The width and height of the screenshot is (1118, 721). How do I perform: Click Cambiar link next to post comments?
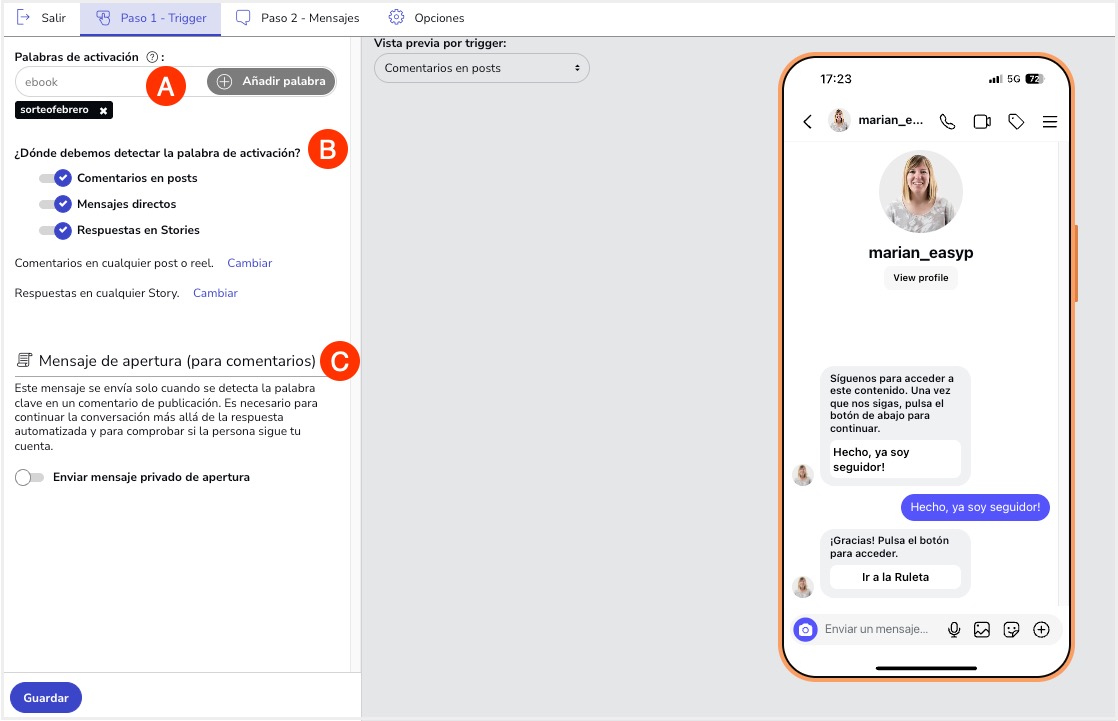click(249, 263)
